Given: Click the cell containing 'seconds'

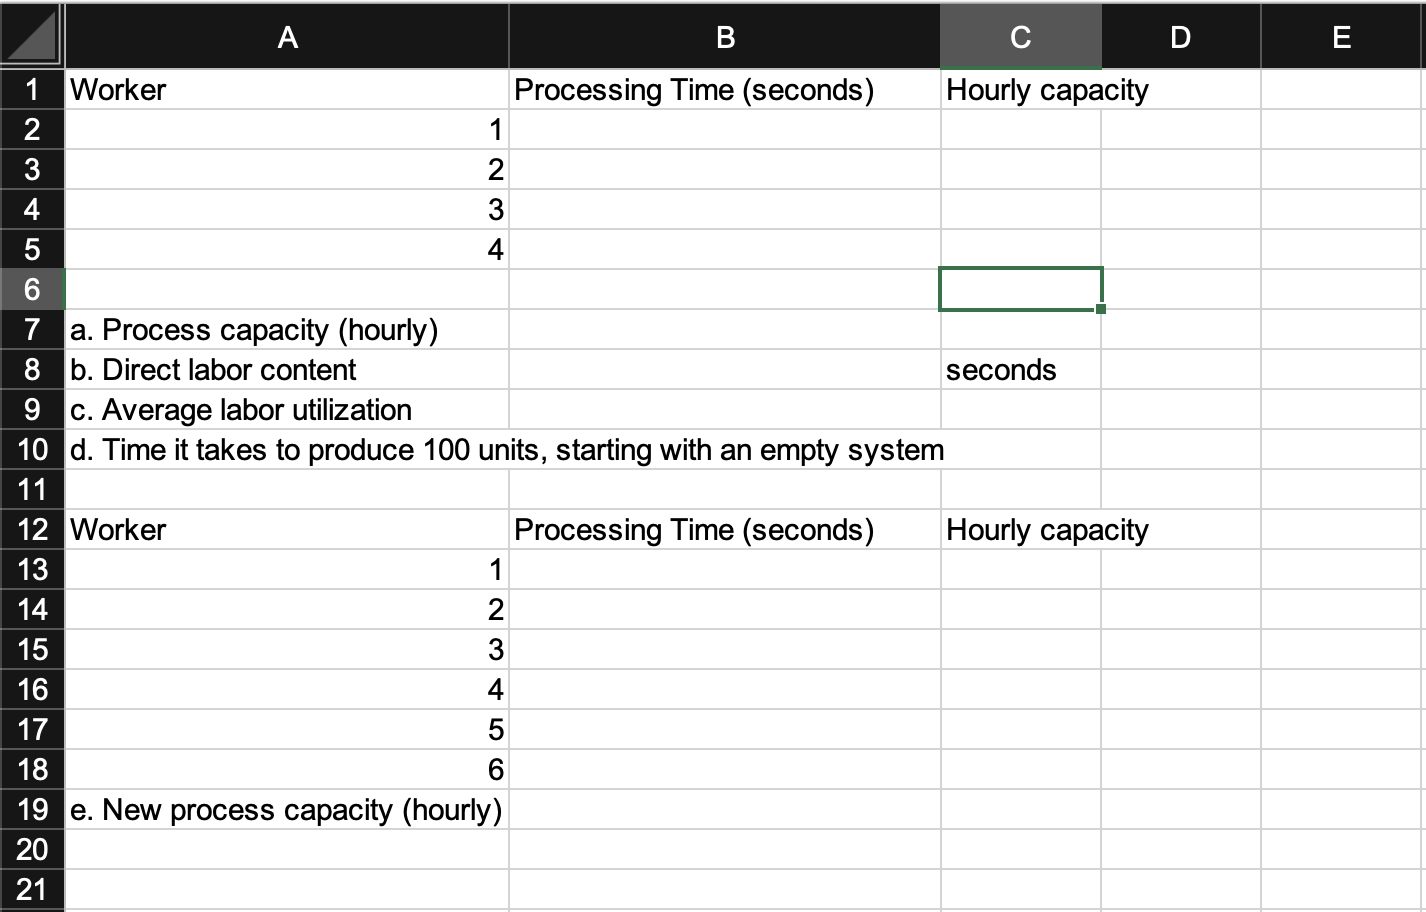Looking at the screenshot, I should click(1019, 369).
